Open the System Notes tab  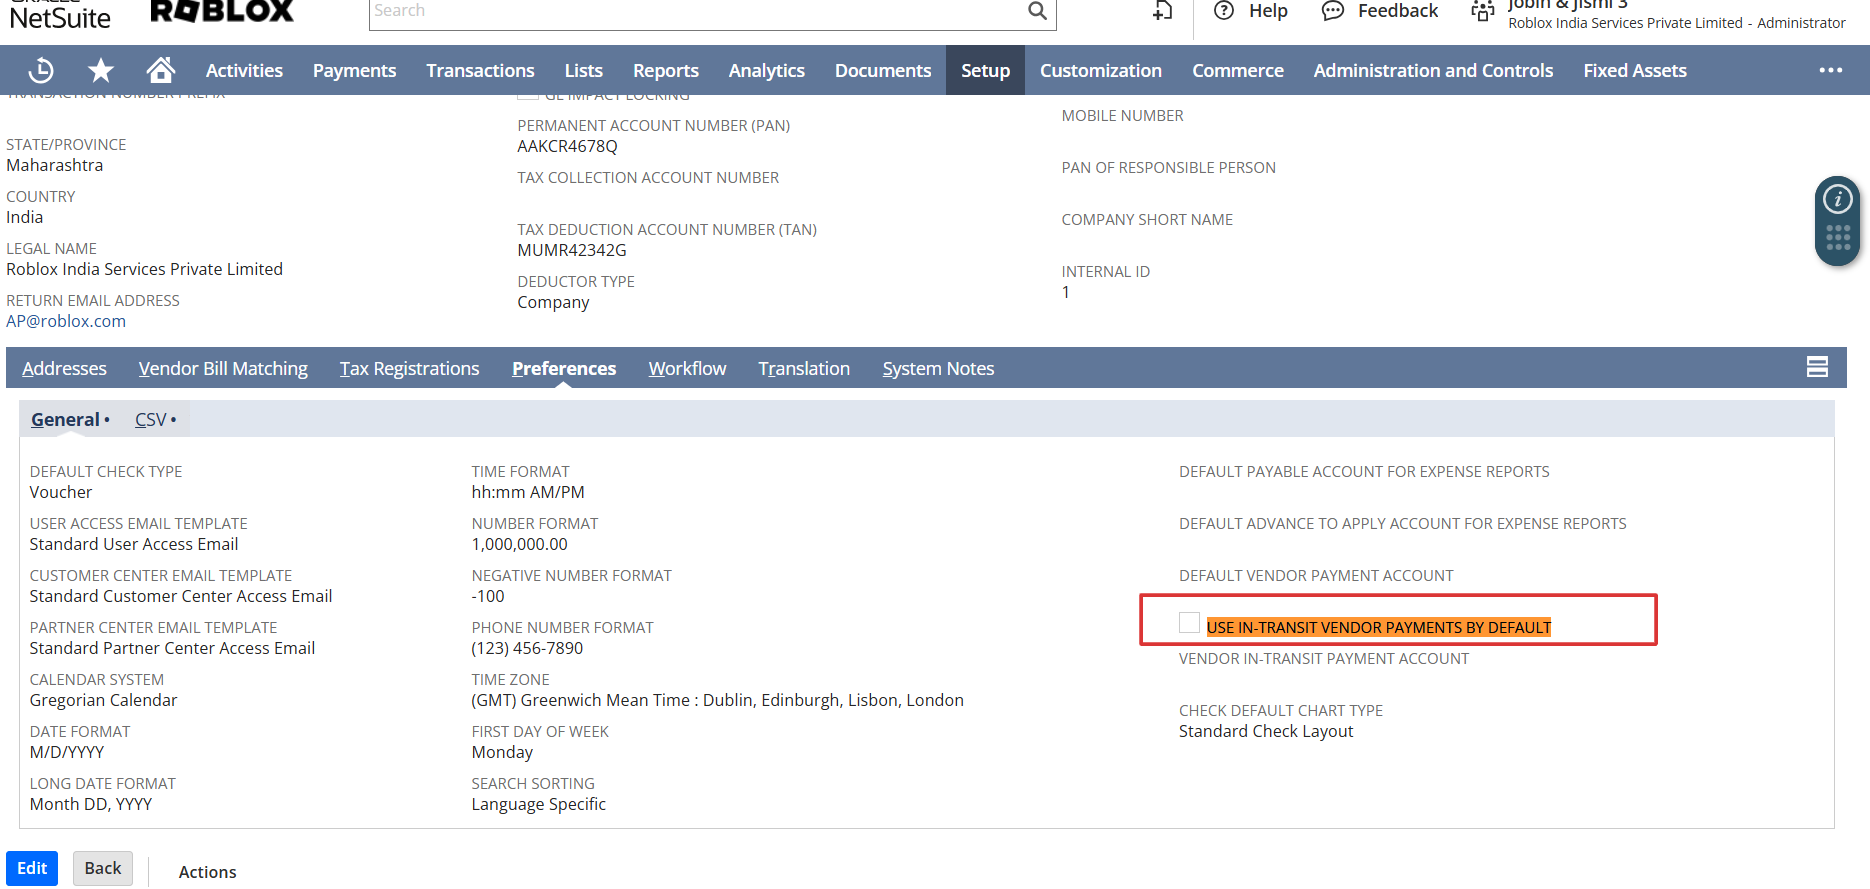(x=937, y=369)
